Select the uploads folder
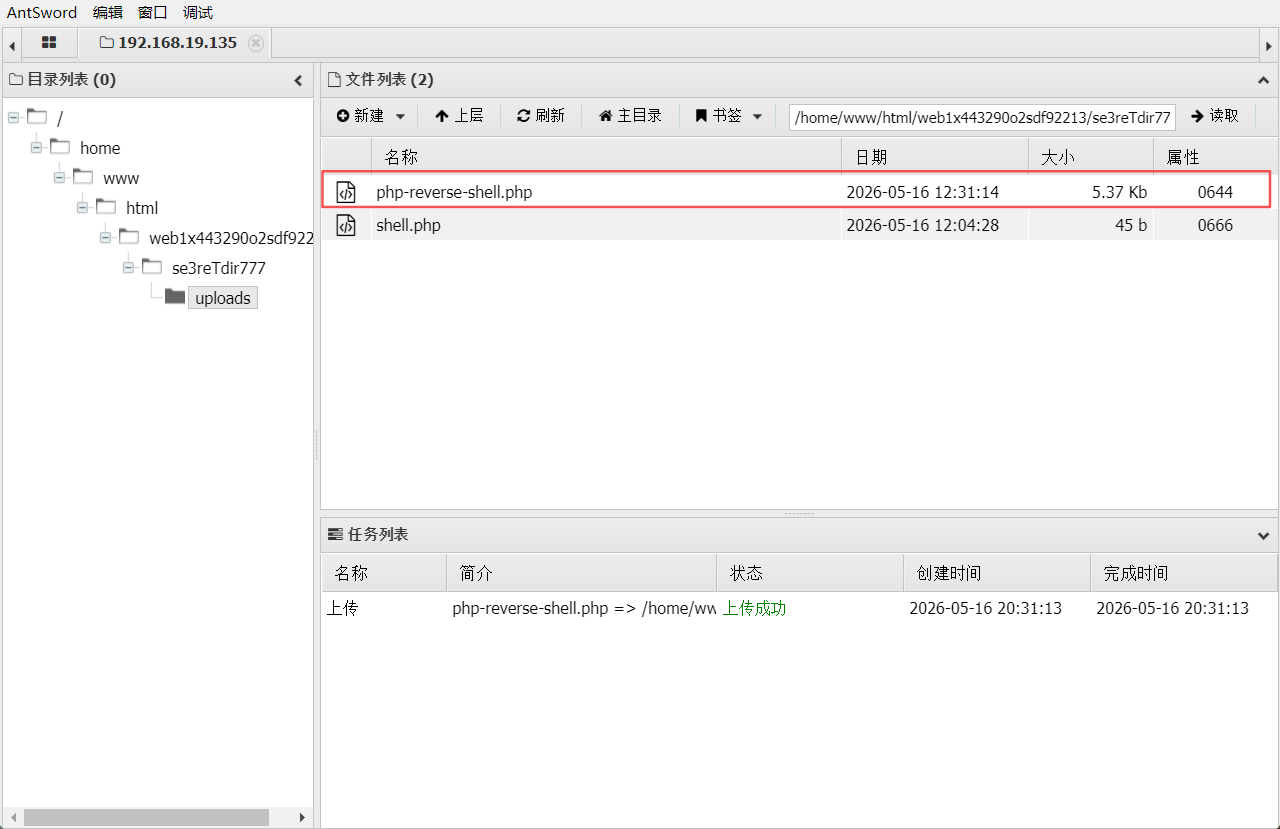The height and width of the screenshot is (829, 1280). pos(222,298)
